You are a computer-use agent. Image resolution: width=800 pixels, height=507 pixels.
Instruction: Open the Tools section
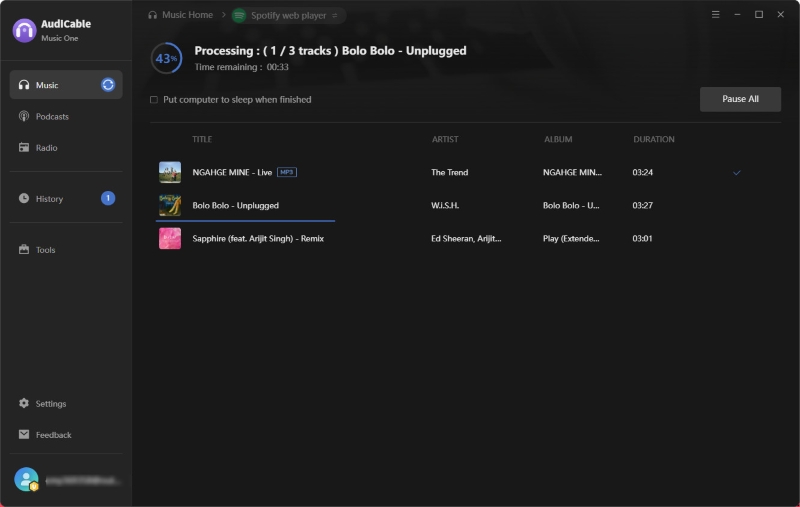pyautogui.click(x=66, y=249)
